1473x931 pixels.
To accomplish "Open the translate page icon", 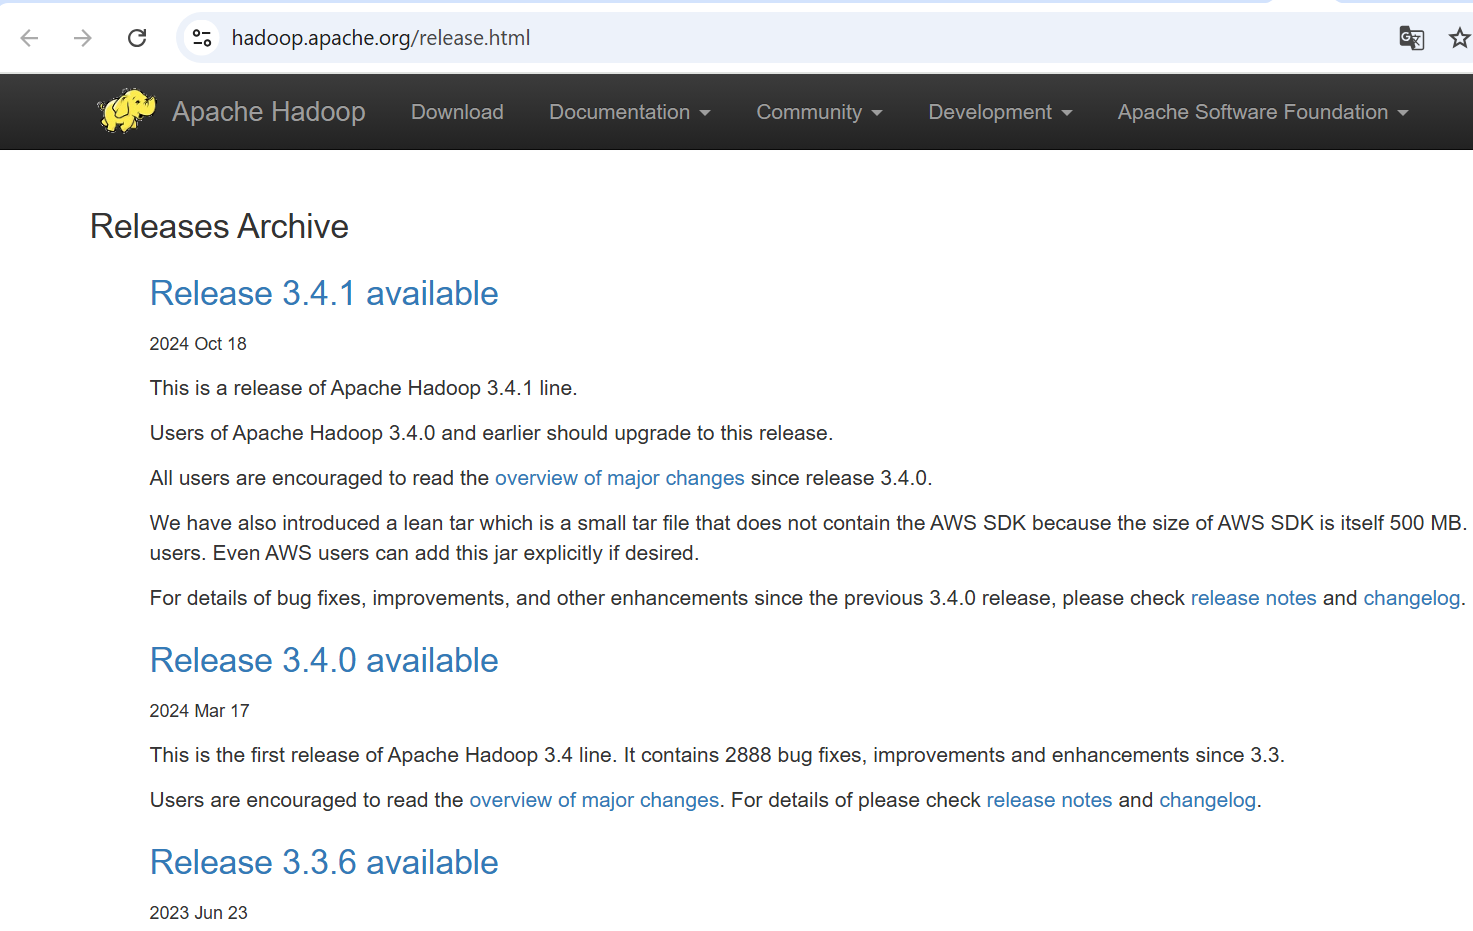I will [1411, 38].
